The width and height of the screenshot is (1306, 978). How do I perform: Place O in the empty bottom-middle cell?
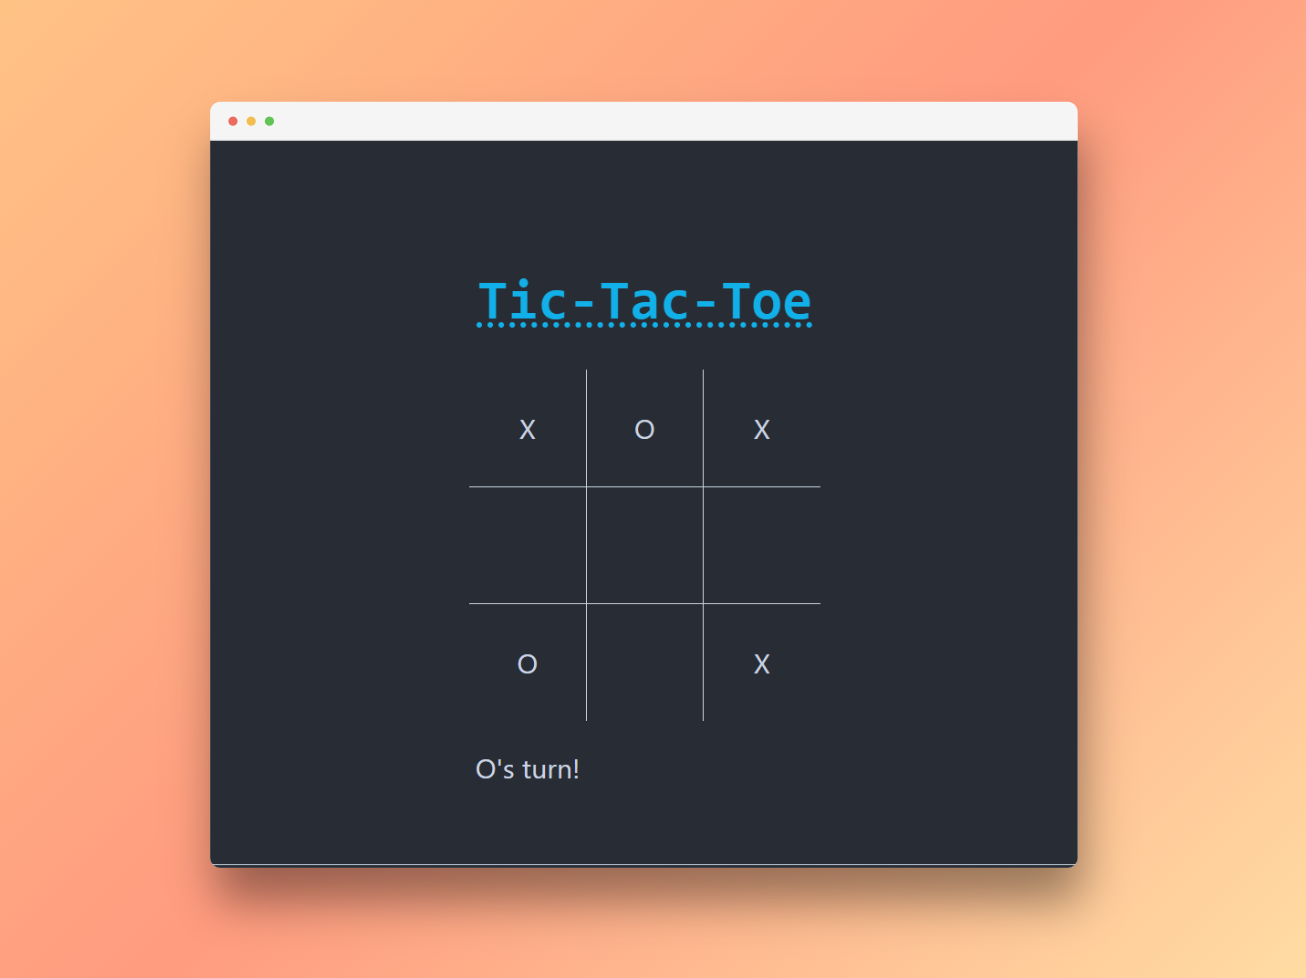click(x=644, y=663)
